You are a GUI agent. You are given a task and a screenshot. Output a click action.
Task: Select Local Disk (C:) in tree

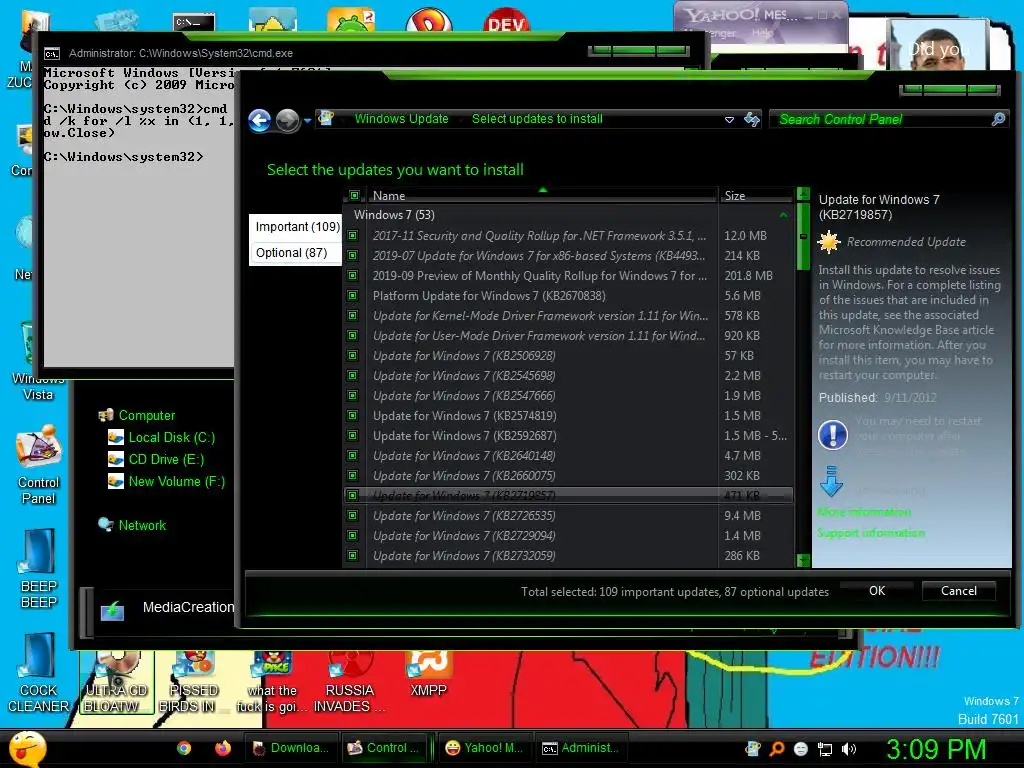pyautogui.click(x=171, y=438)
